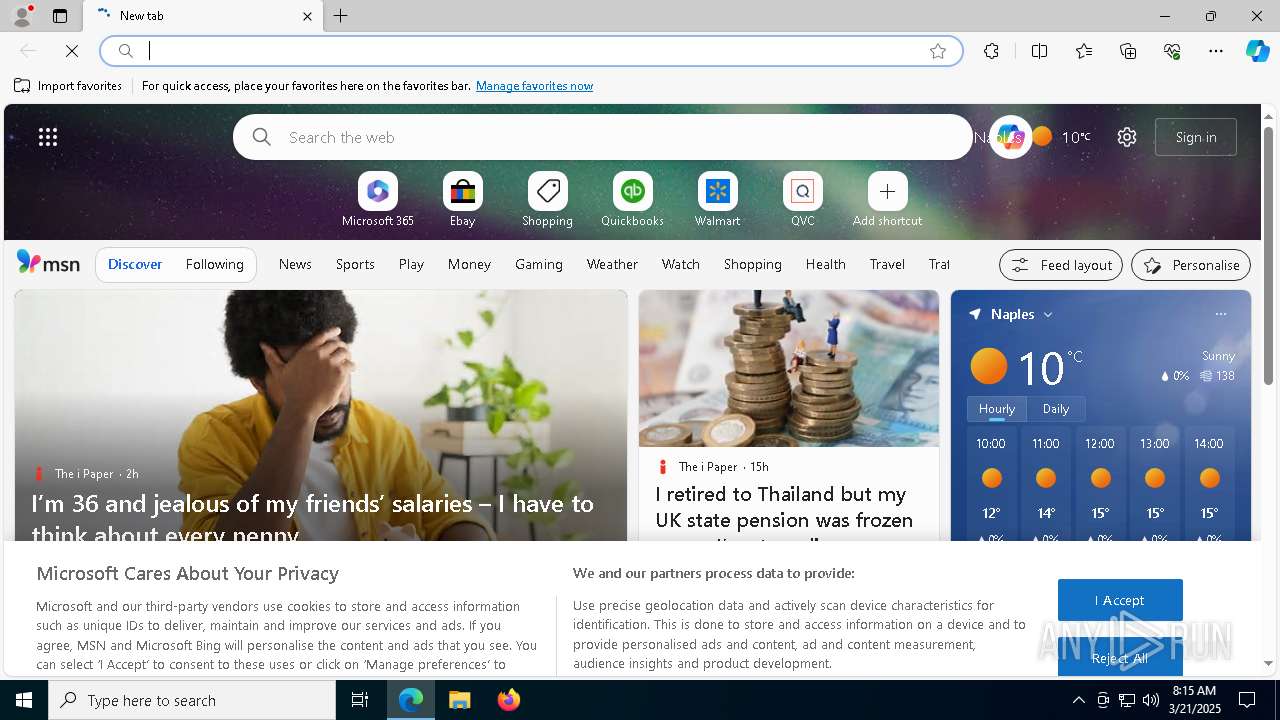Click the Add shortcut plus tile
The width and height of the screenshot is (1280, 720).
point(887,200)
